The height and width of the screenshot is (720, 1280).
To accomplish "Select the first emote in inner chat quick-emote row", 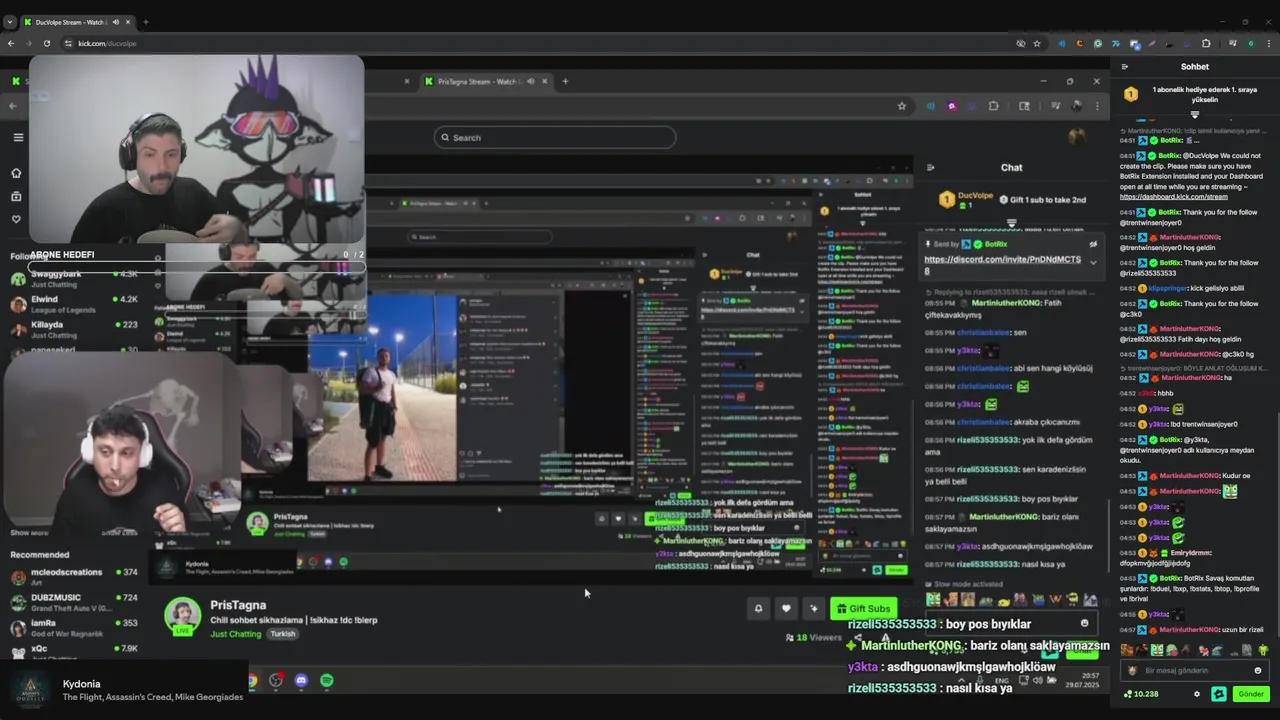I will [x=933, y=600].
